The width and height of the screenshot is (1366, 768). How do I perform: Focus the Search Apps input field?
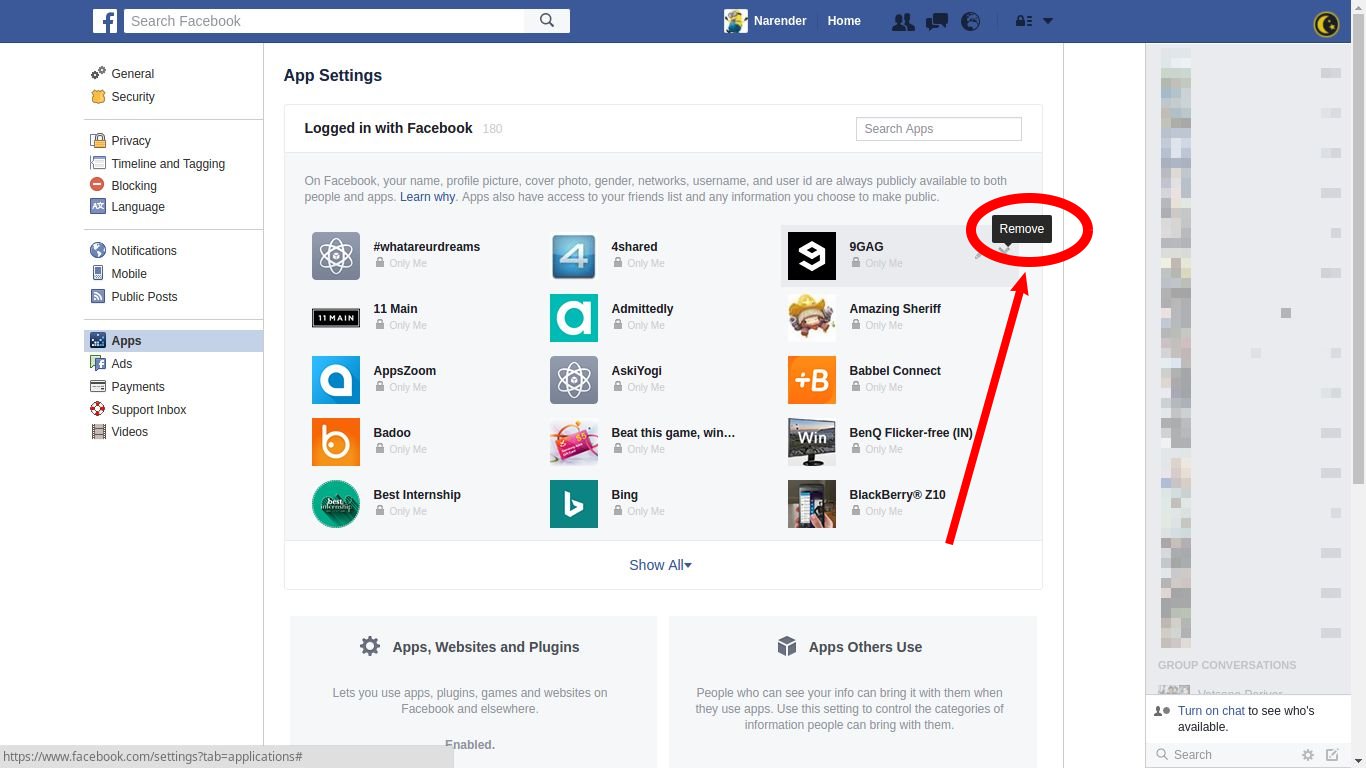938,129
